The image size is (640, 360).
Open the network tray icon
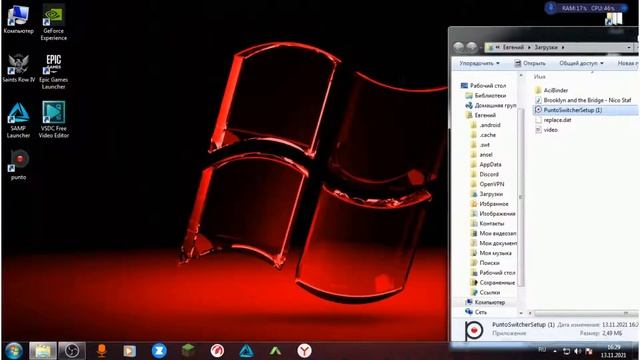[x=567, y=351]
